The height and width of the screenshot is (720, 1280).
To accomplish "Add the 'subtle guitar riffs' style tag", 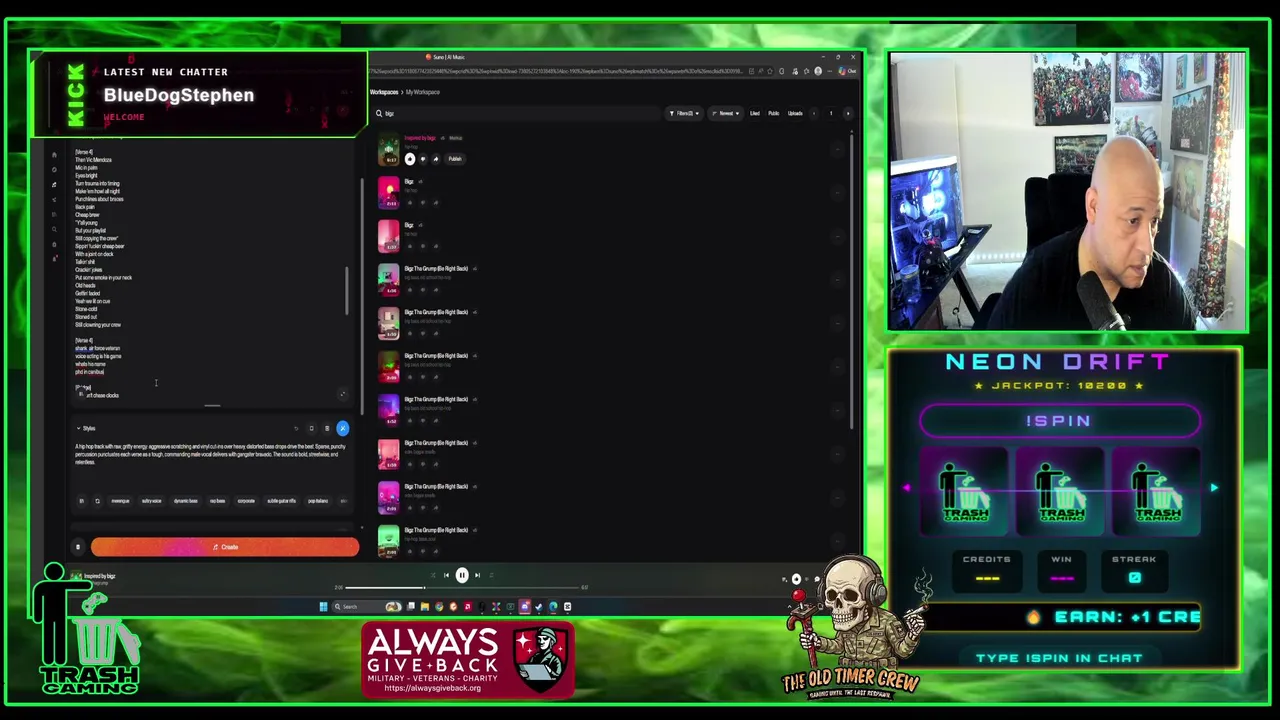I will tap(282, 501).
